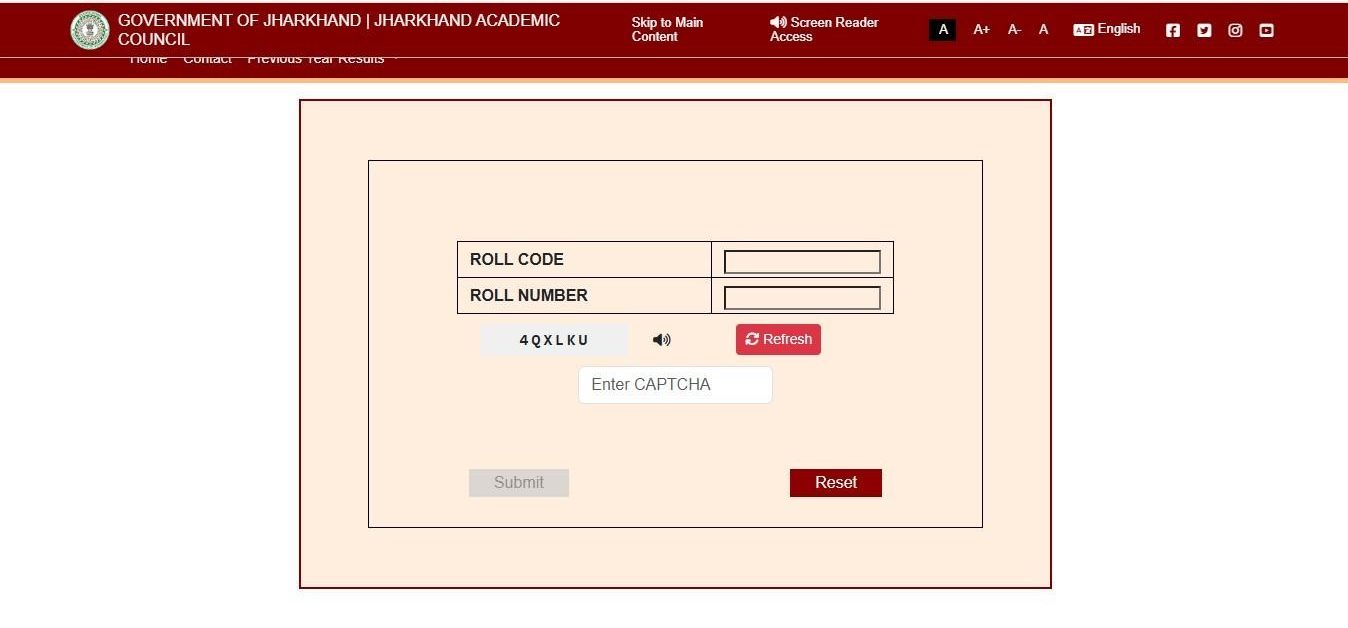This screenshot has width=1348, height=628.
Task: Open the Twitter social media icon
Action: 1204,30
